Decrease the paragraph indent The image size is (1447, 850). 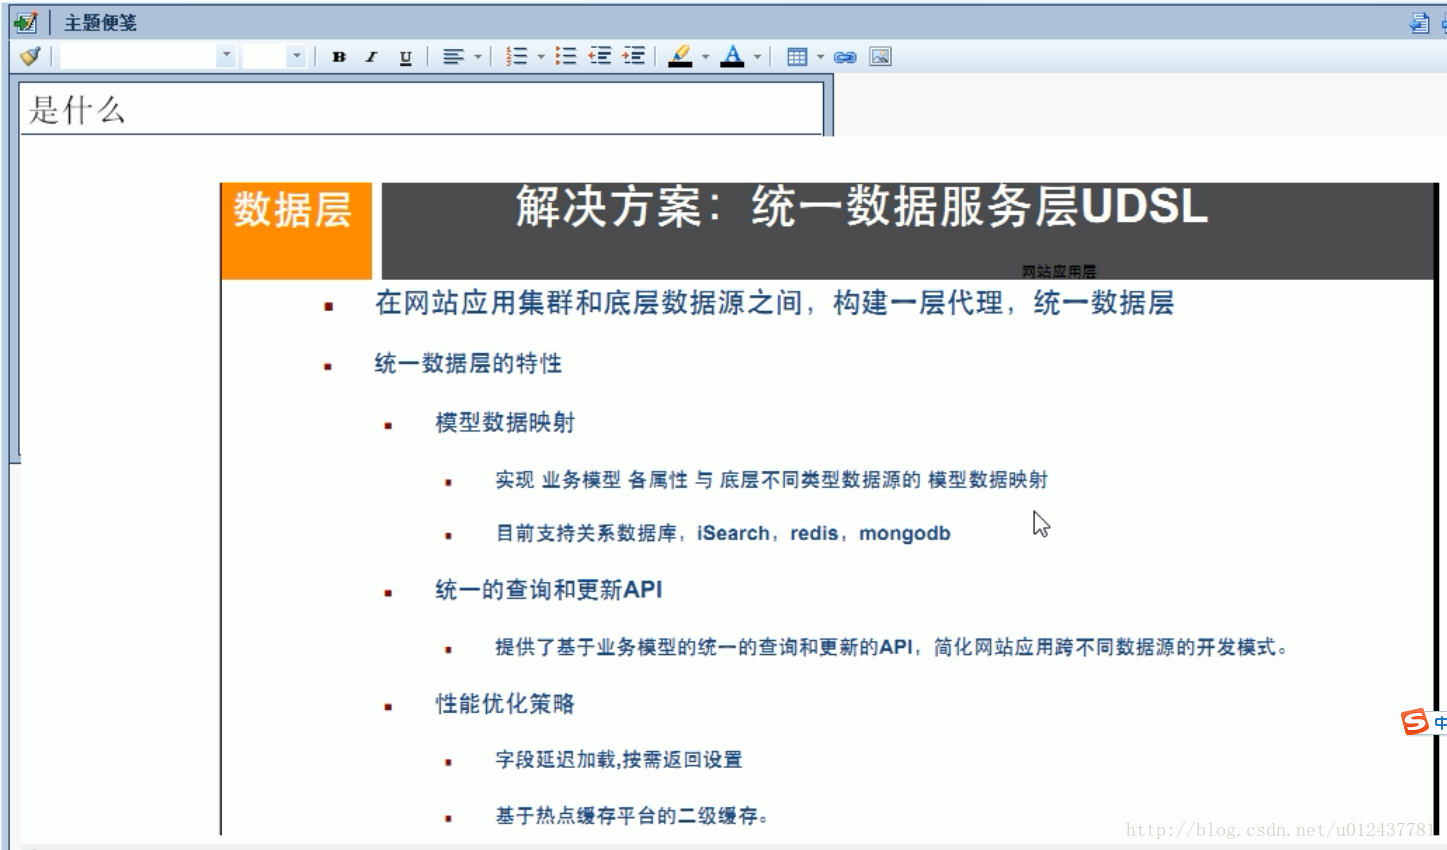click(x=600, y=56)
